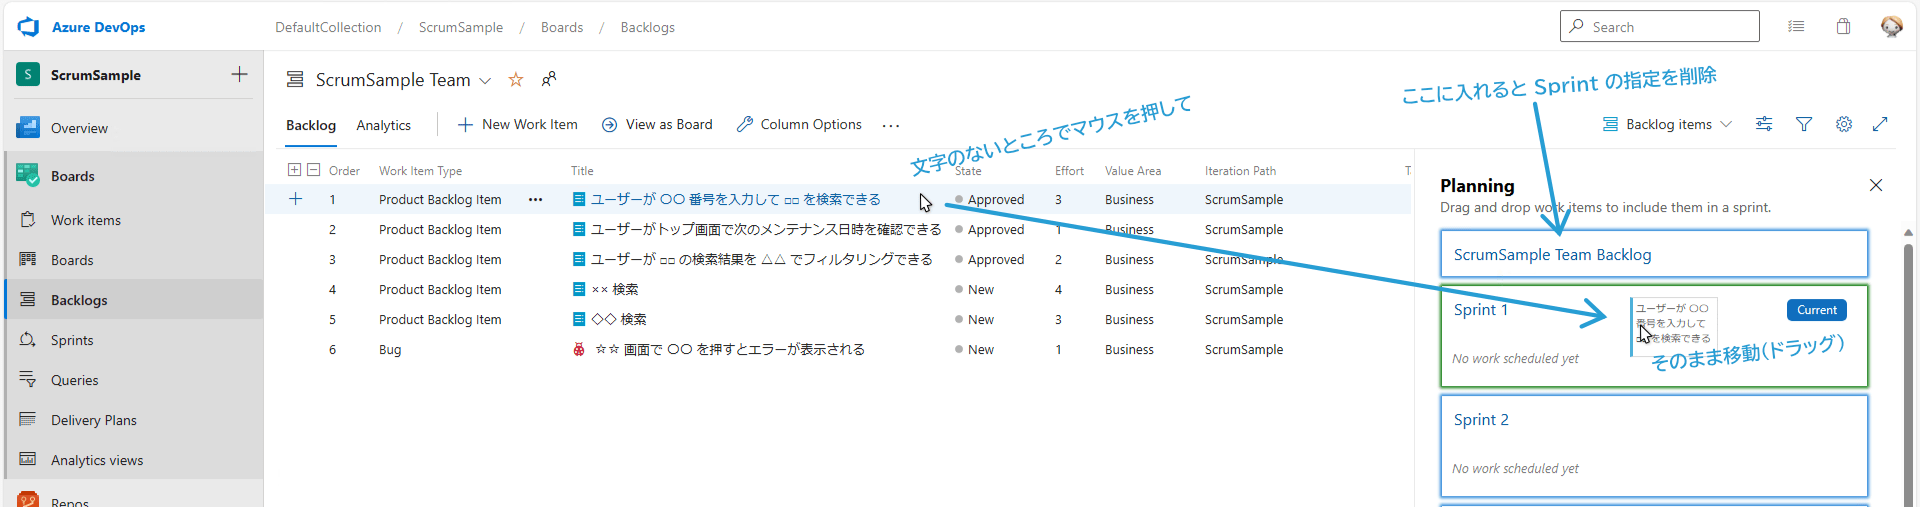
Task: Open the user profile avatar
Action: tap(1891, 27)
